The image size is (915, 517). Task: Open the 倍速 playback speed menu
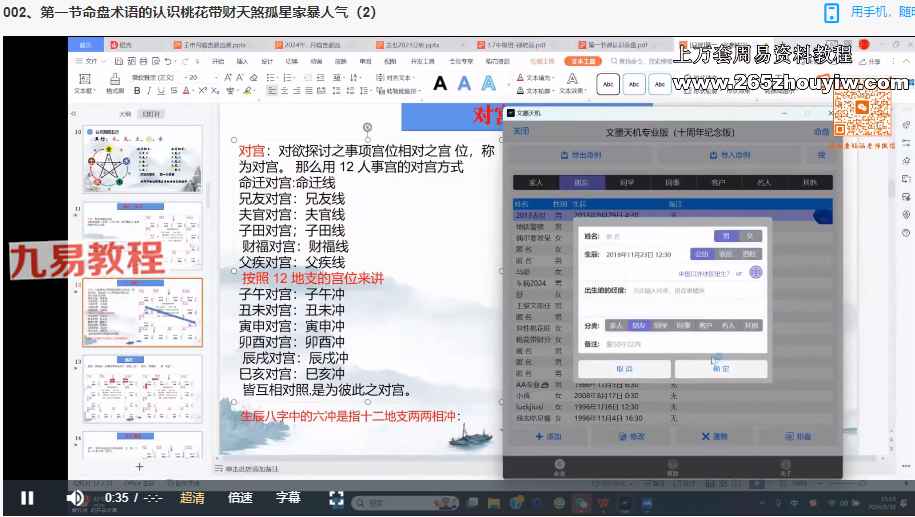[240, 497]
